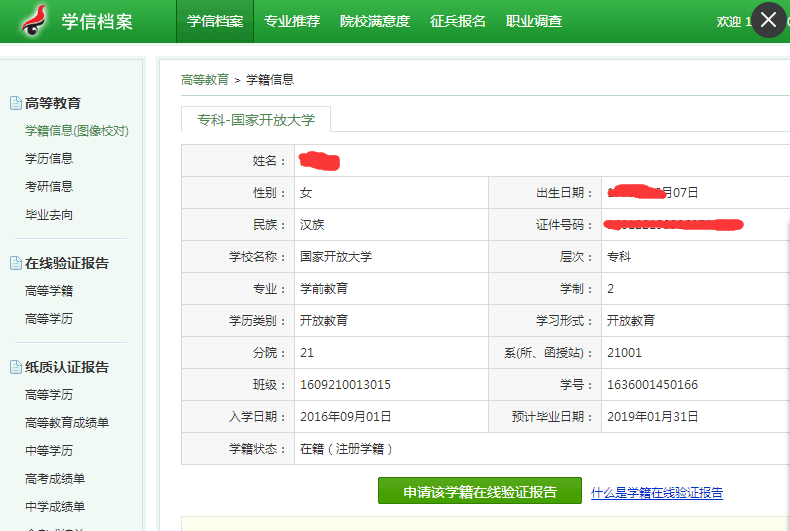
Task: Click the 学号 value 1636001450166
Action: (x=652, y=385)
